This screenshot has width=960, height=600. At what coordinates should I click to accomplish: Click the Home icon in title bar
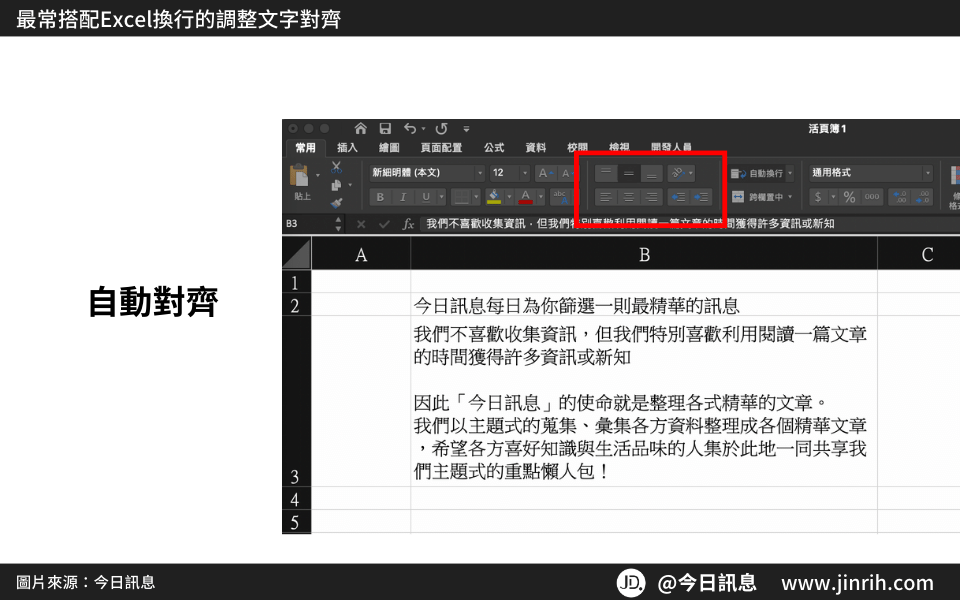tap(361, 129)
